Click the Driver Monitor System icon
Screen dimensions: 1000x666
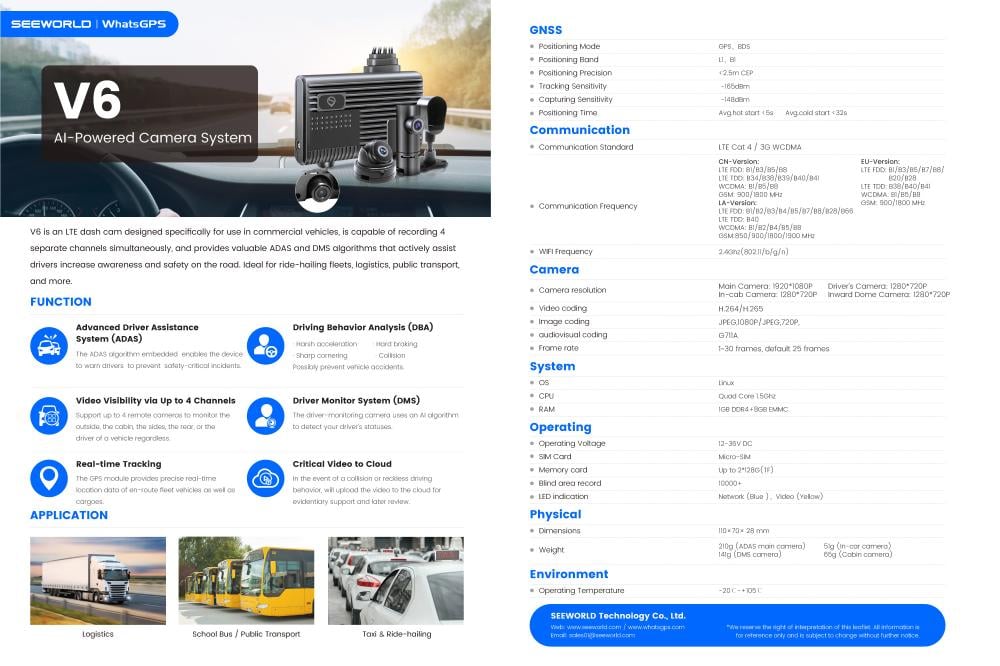265,415
